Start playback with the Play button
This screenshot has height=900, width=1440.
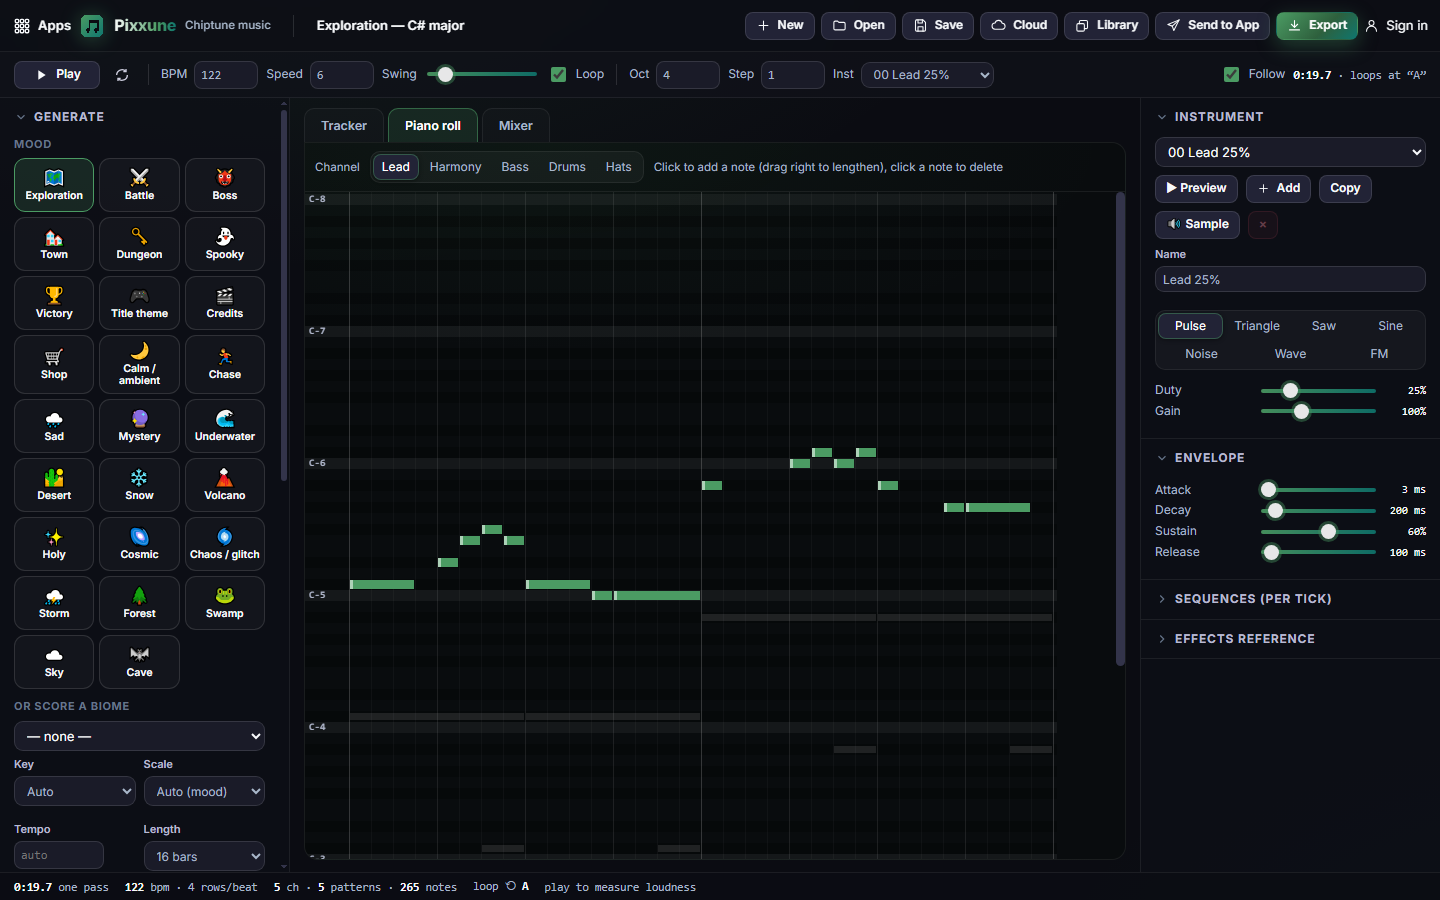tap(57, 75)
